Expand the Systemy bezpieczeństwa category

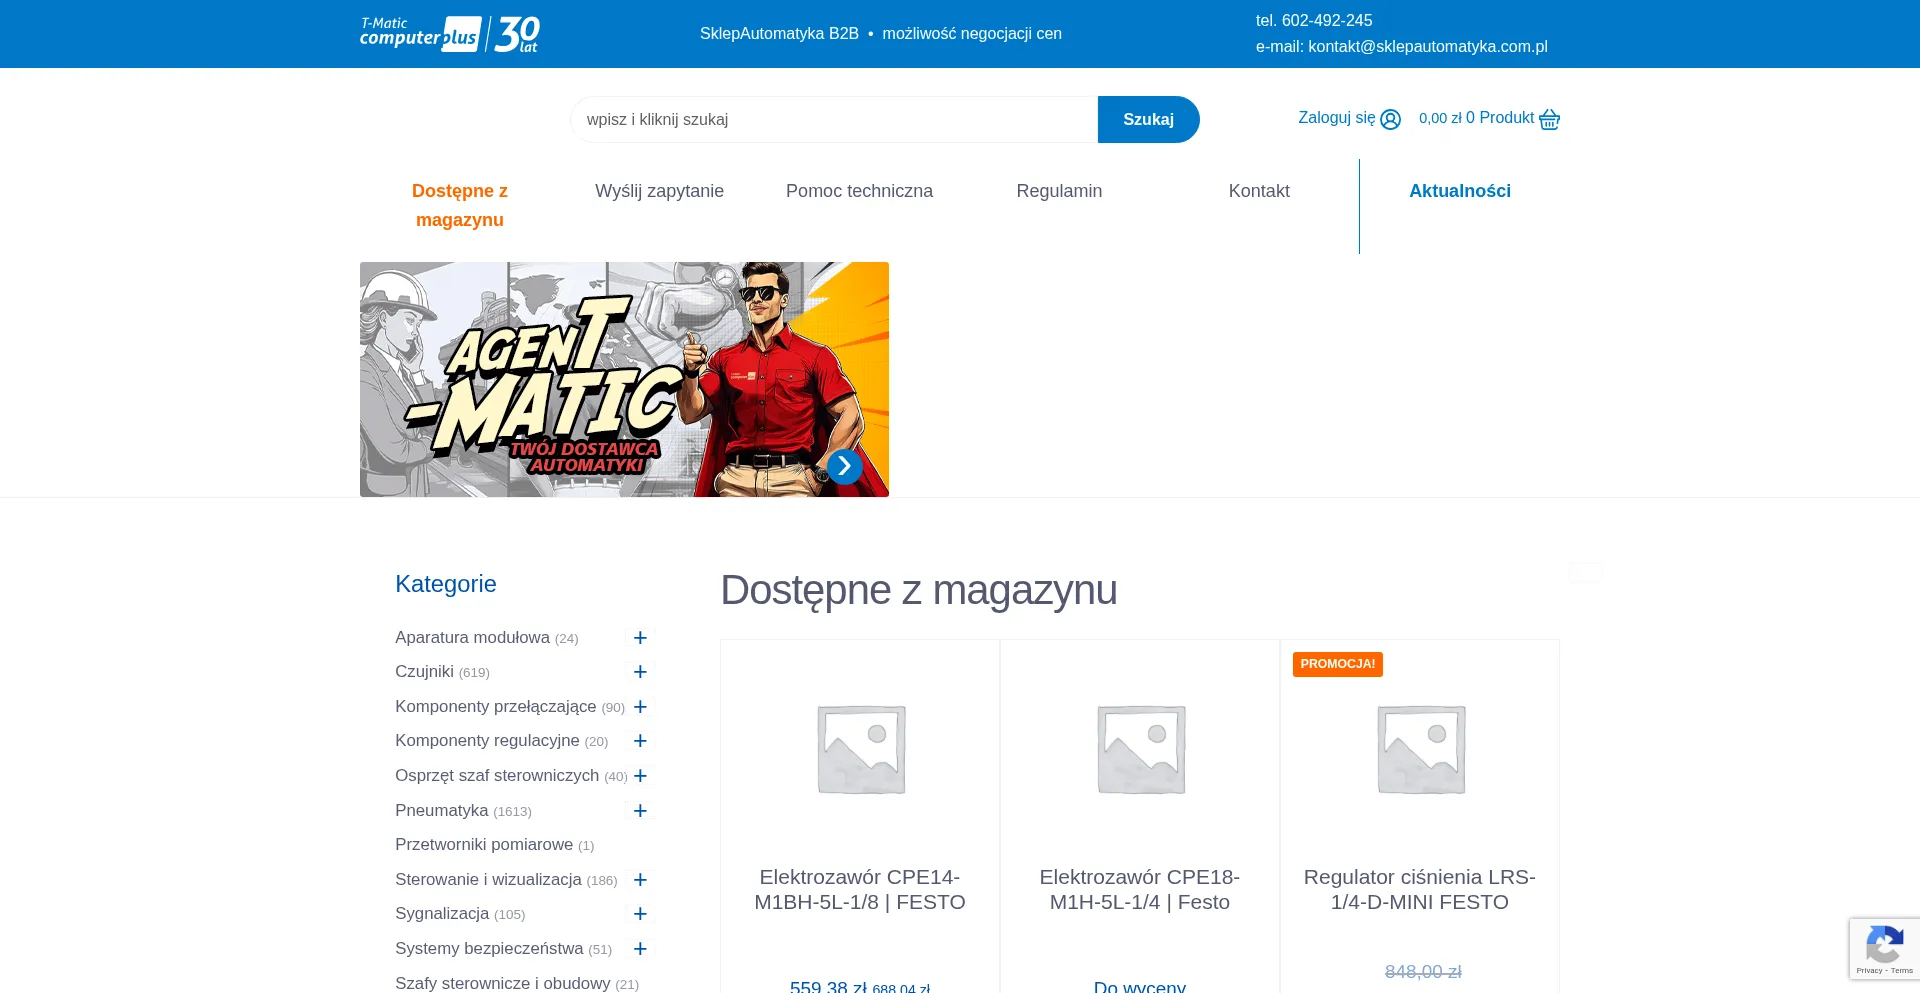pyautogui.click(x=640, y=949)
